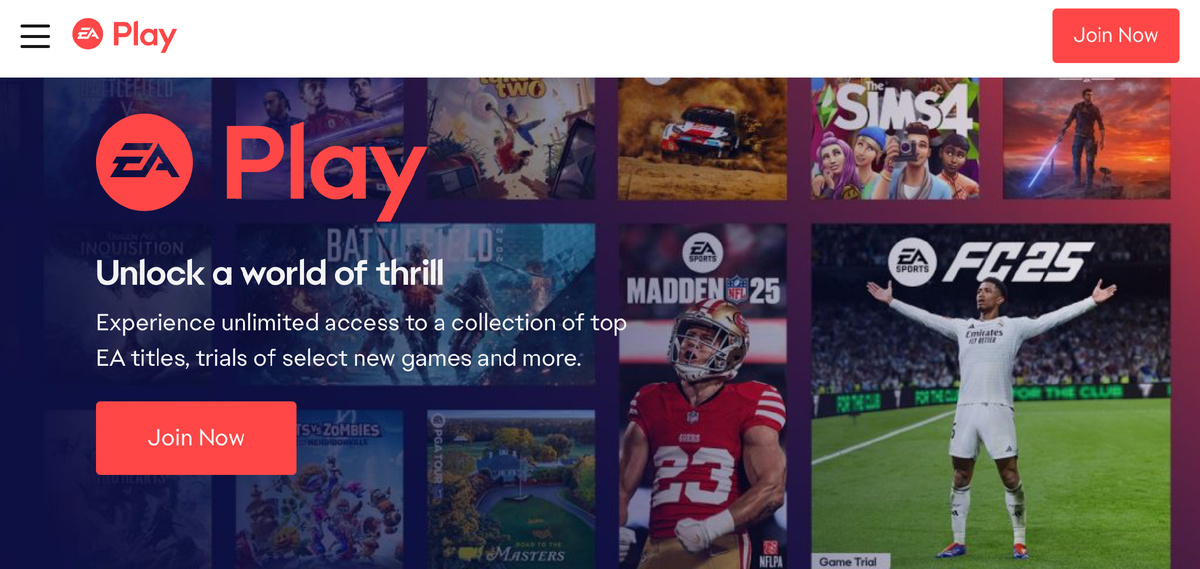Open the Madden NFL 25 cover
Image resolution: width=1200 pixels, height=569 pixels.
pos(703,396)
